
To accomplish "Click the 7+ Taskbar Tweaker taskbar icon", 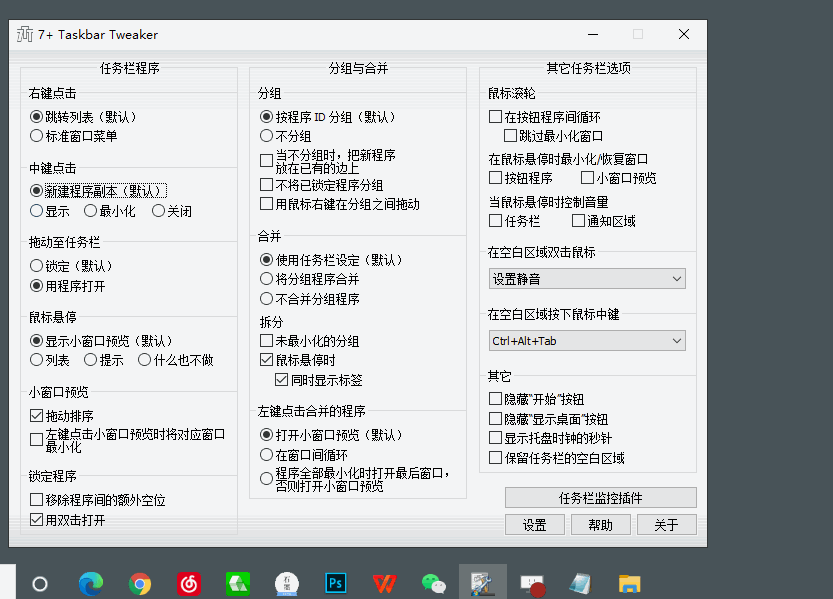I will [482, 583].
